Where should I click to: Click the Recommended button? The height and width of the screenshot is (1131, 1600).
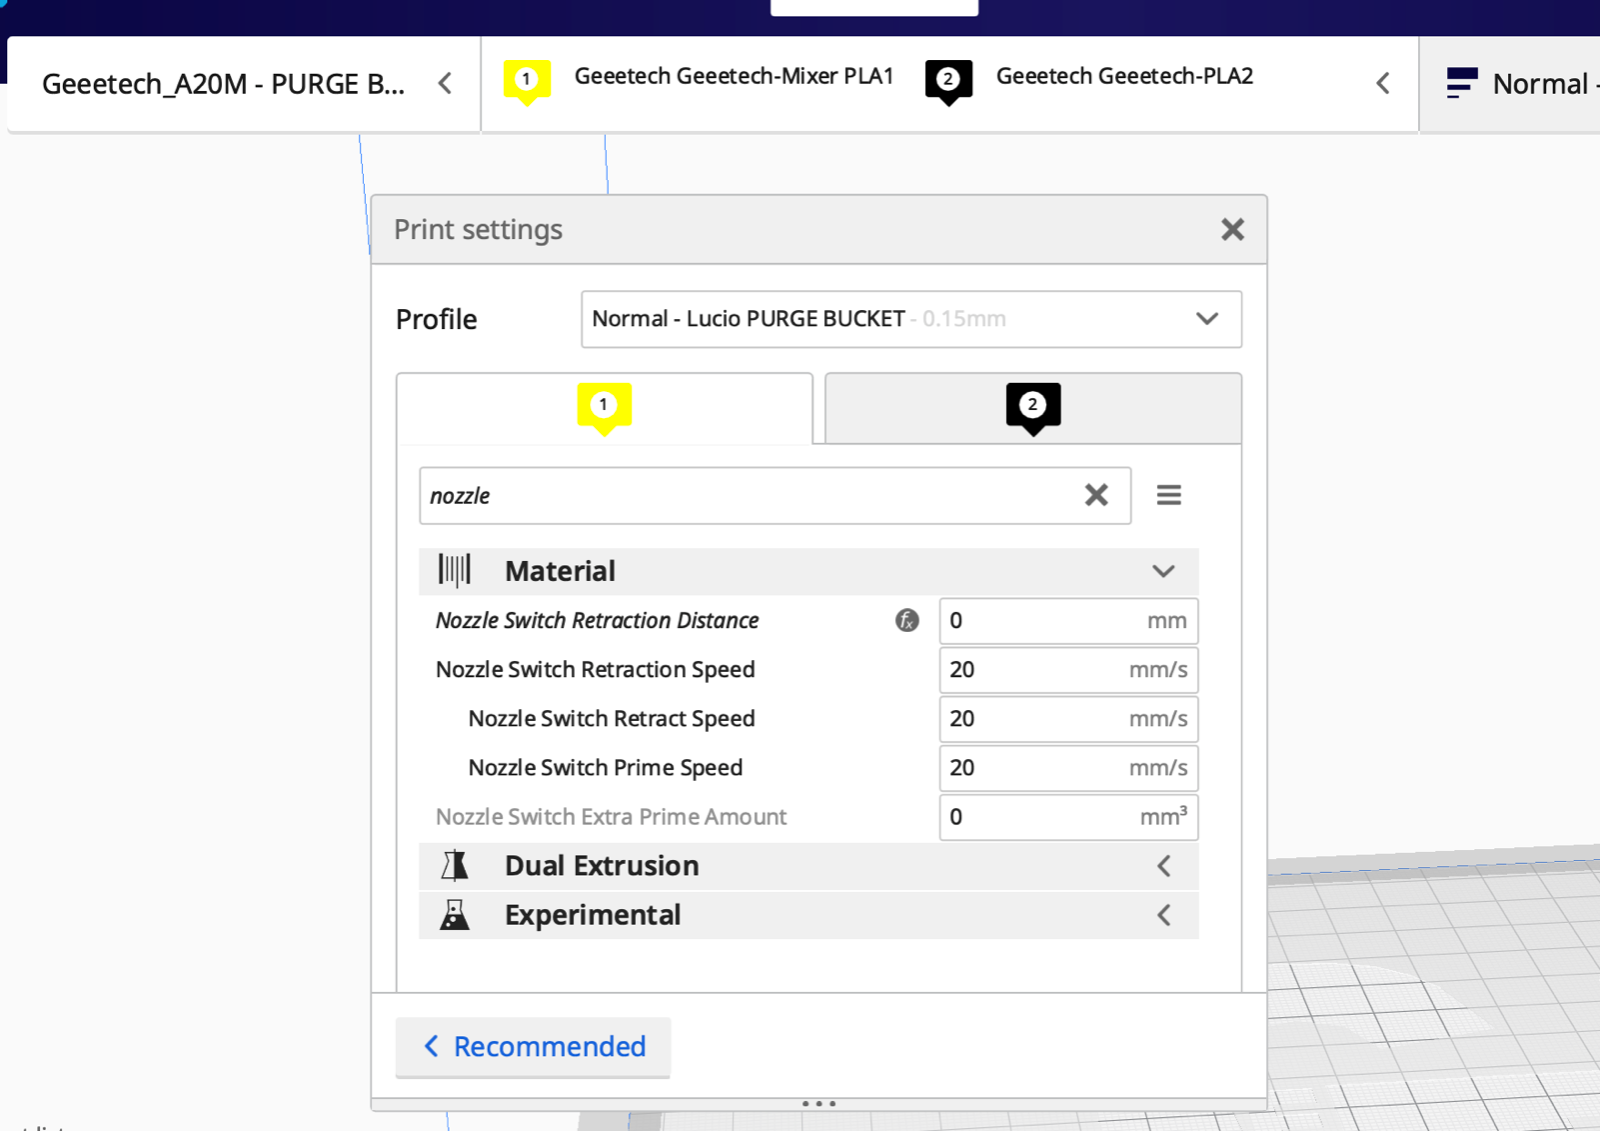(533, 1047)
